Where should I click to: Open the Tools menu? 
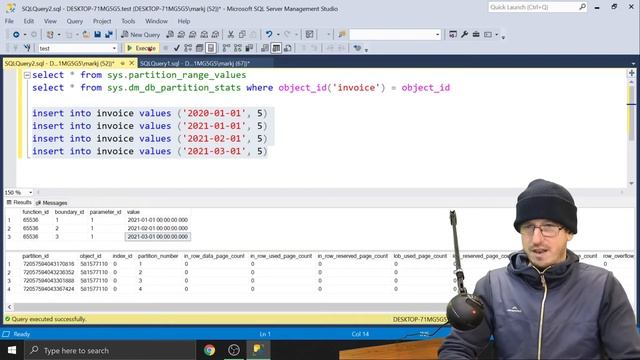click(x=128, y=21)
